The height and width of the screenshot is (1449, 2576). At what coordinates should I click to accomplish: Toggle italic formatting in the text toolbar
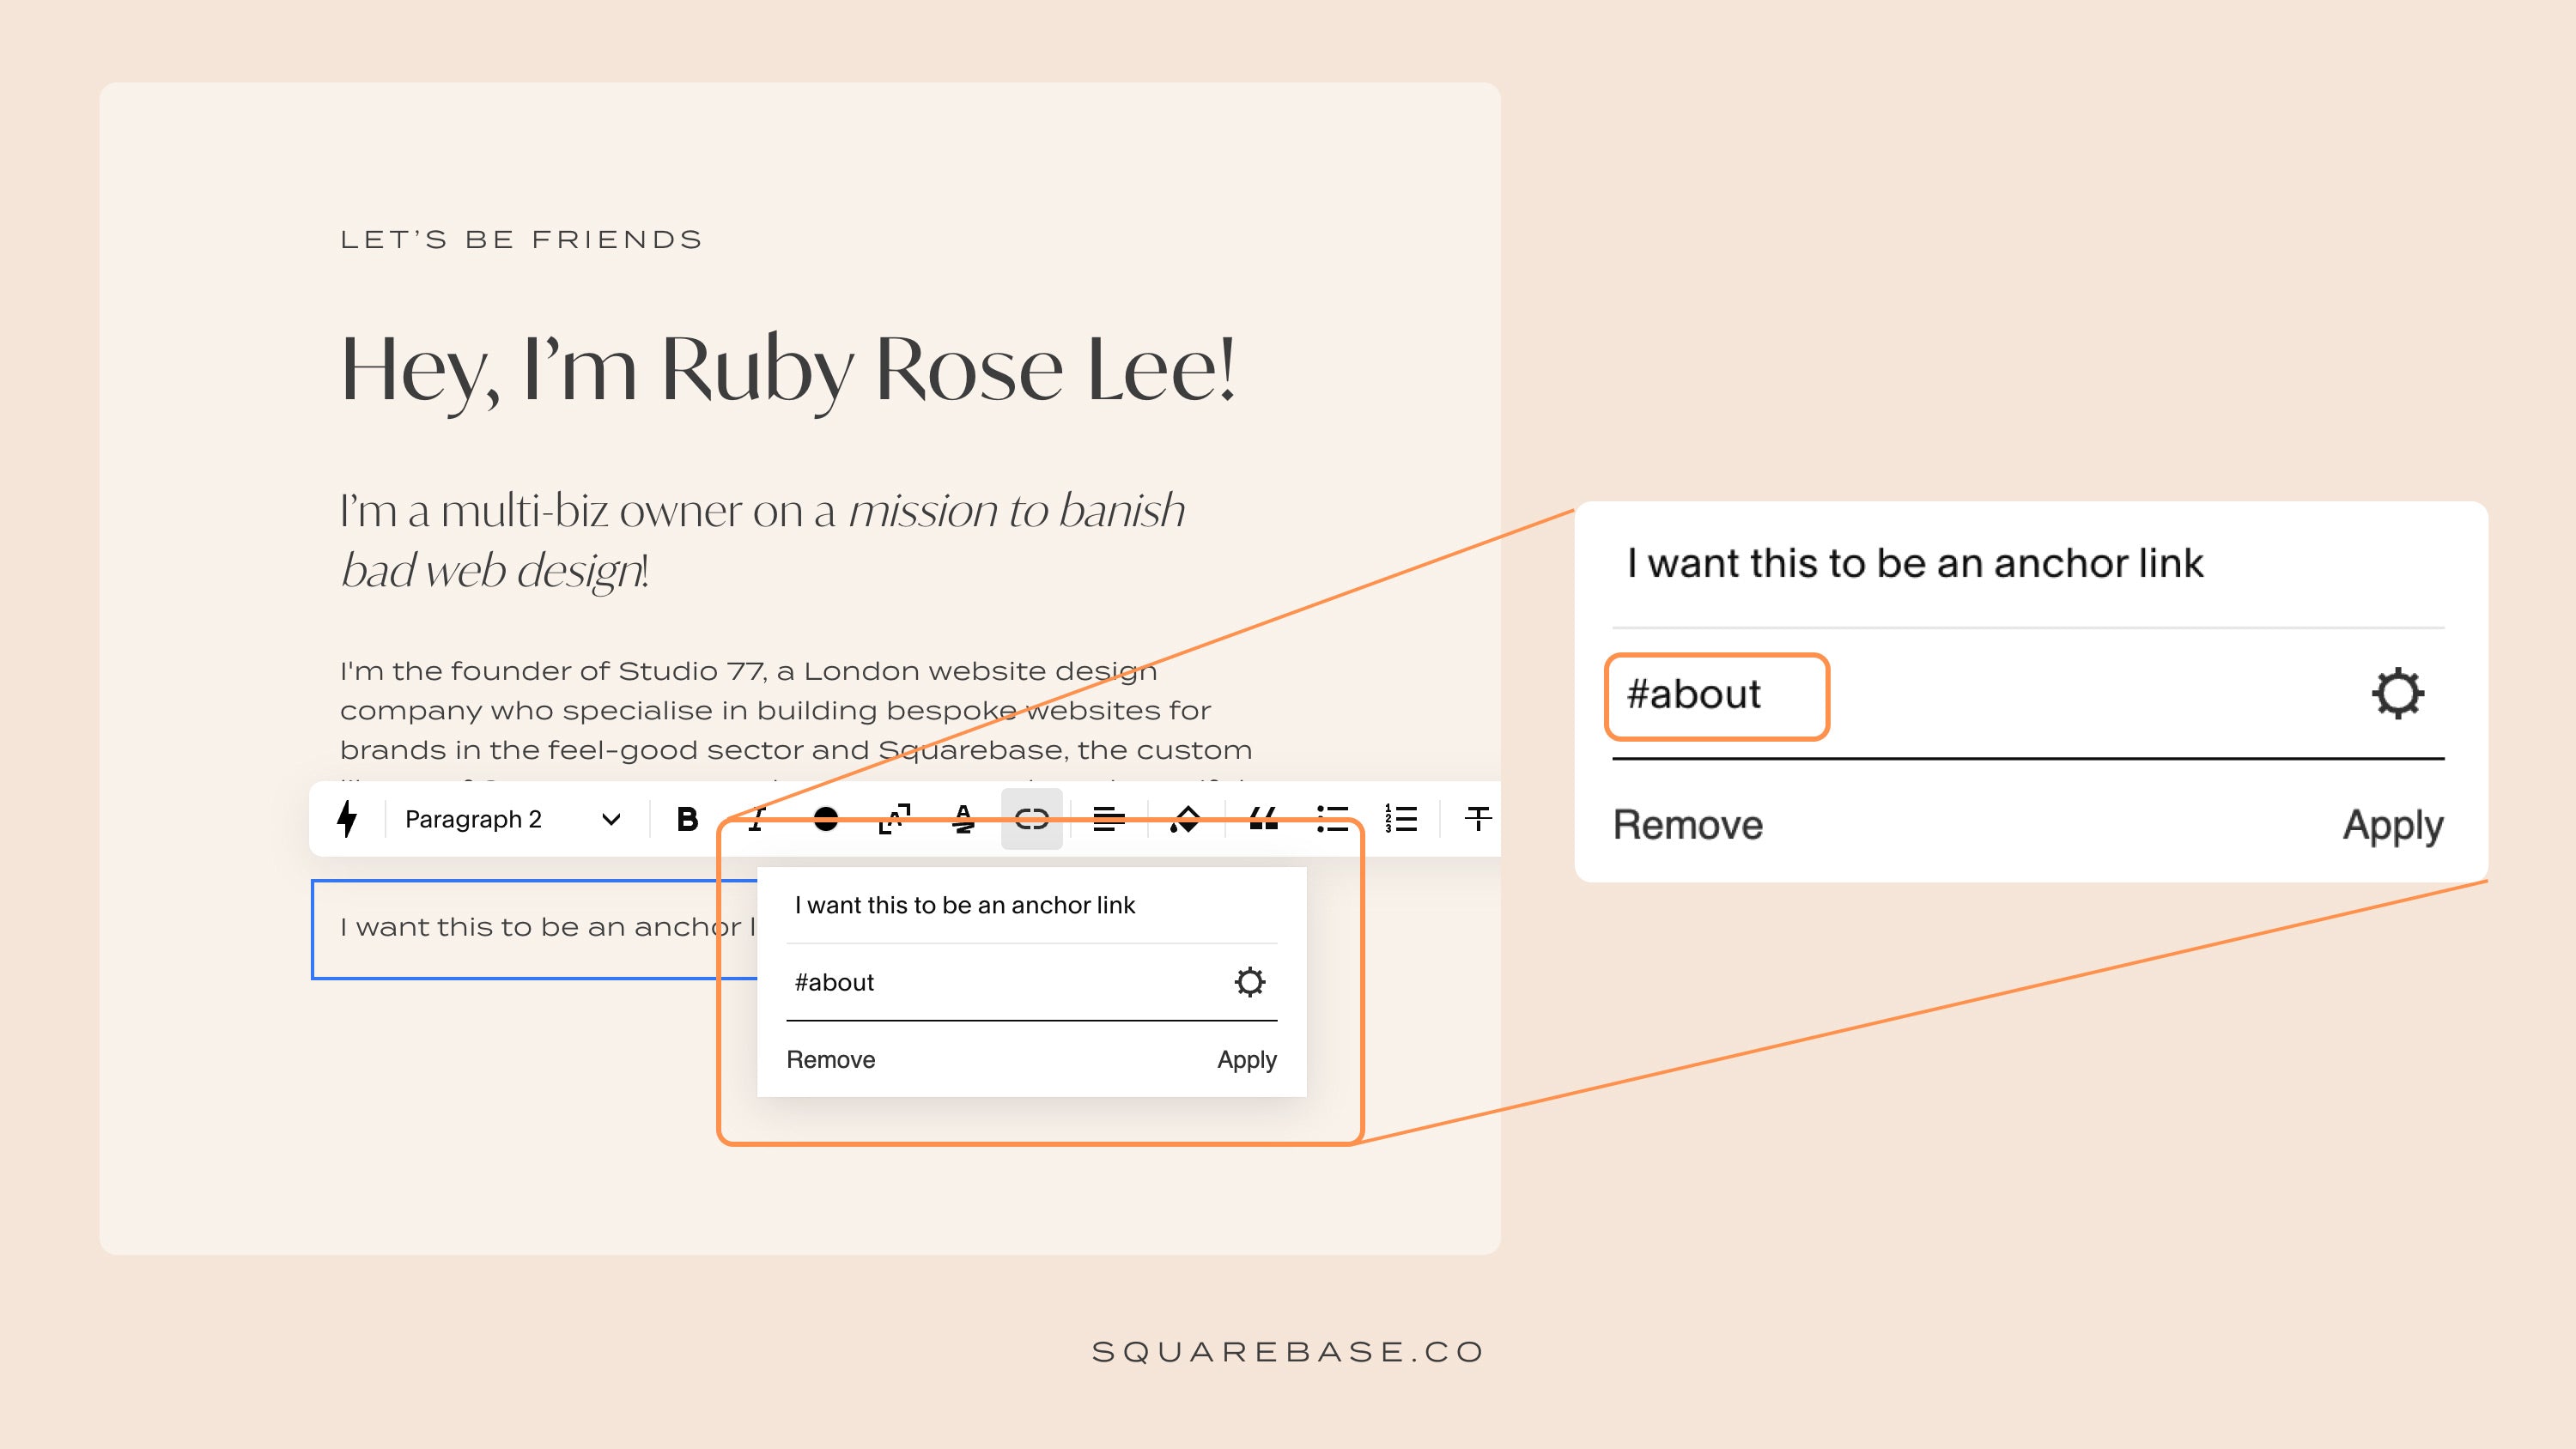(x=757, y=819)
